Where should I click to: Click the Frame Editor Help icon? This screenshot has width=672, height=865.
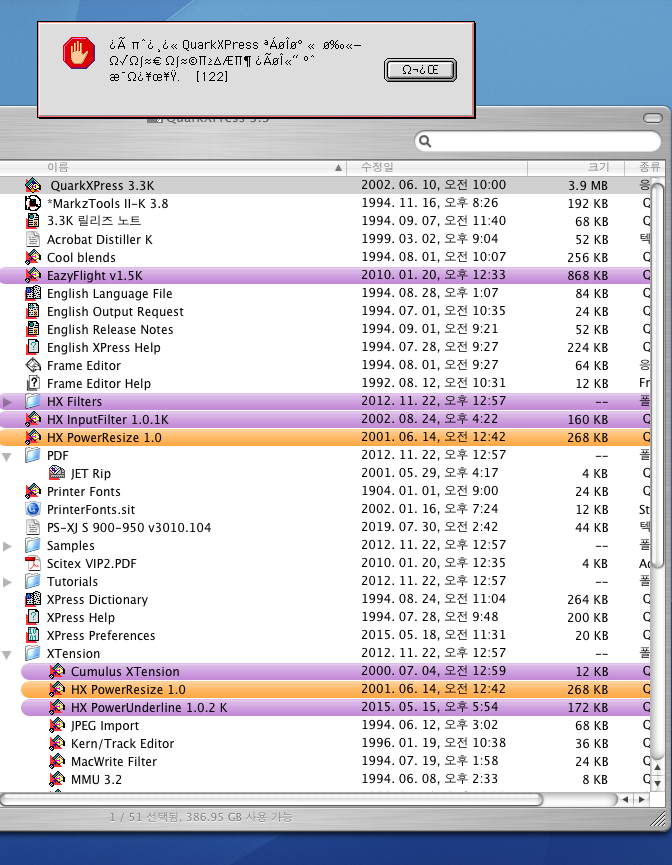click(x=33, y=384)
